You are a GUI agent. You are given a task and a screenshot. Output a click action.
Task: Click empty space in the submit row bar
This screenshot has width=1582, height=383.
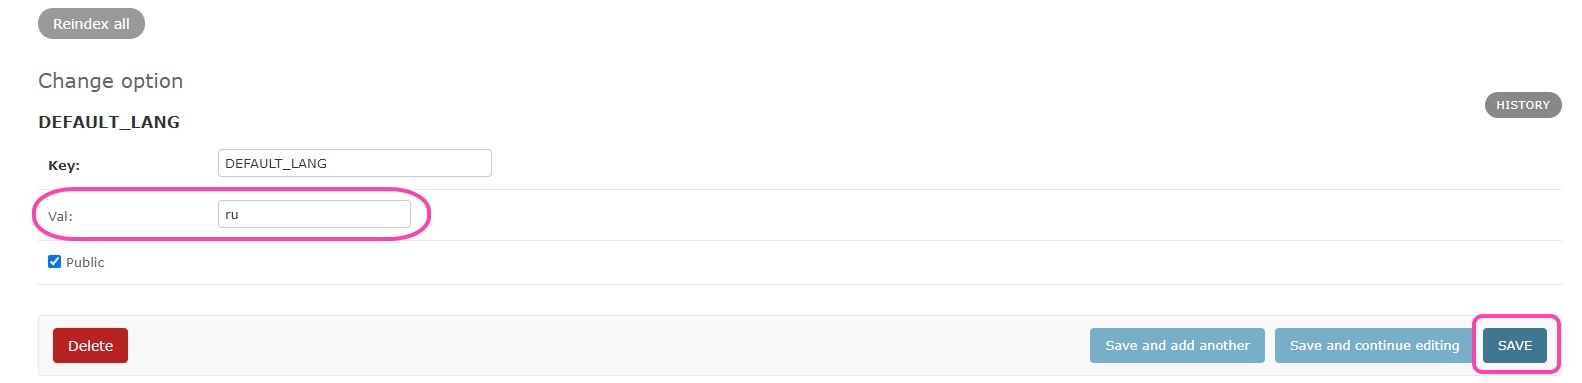pyautogui.click(x=600, y=345)
